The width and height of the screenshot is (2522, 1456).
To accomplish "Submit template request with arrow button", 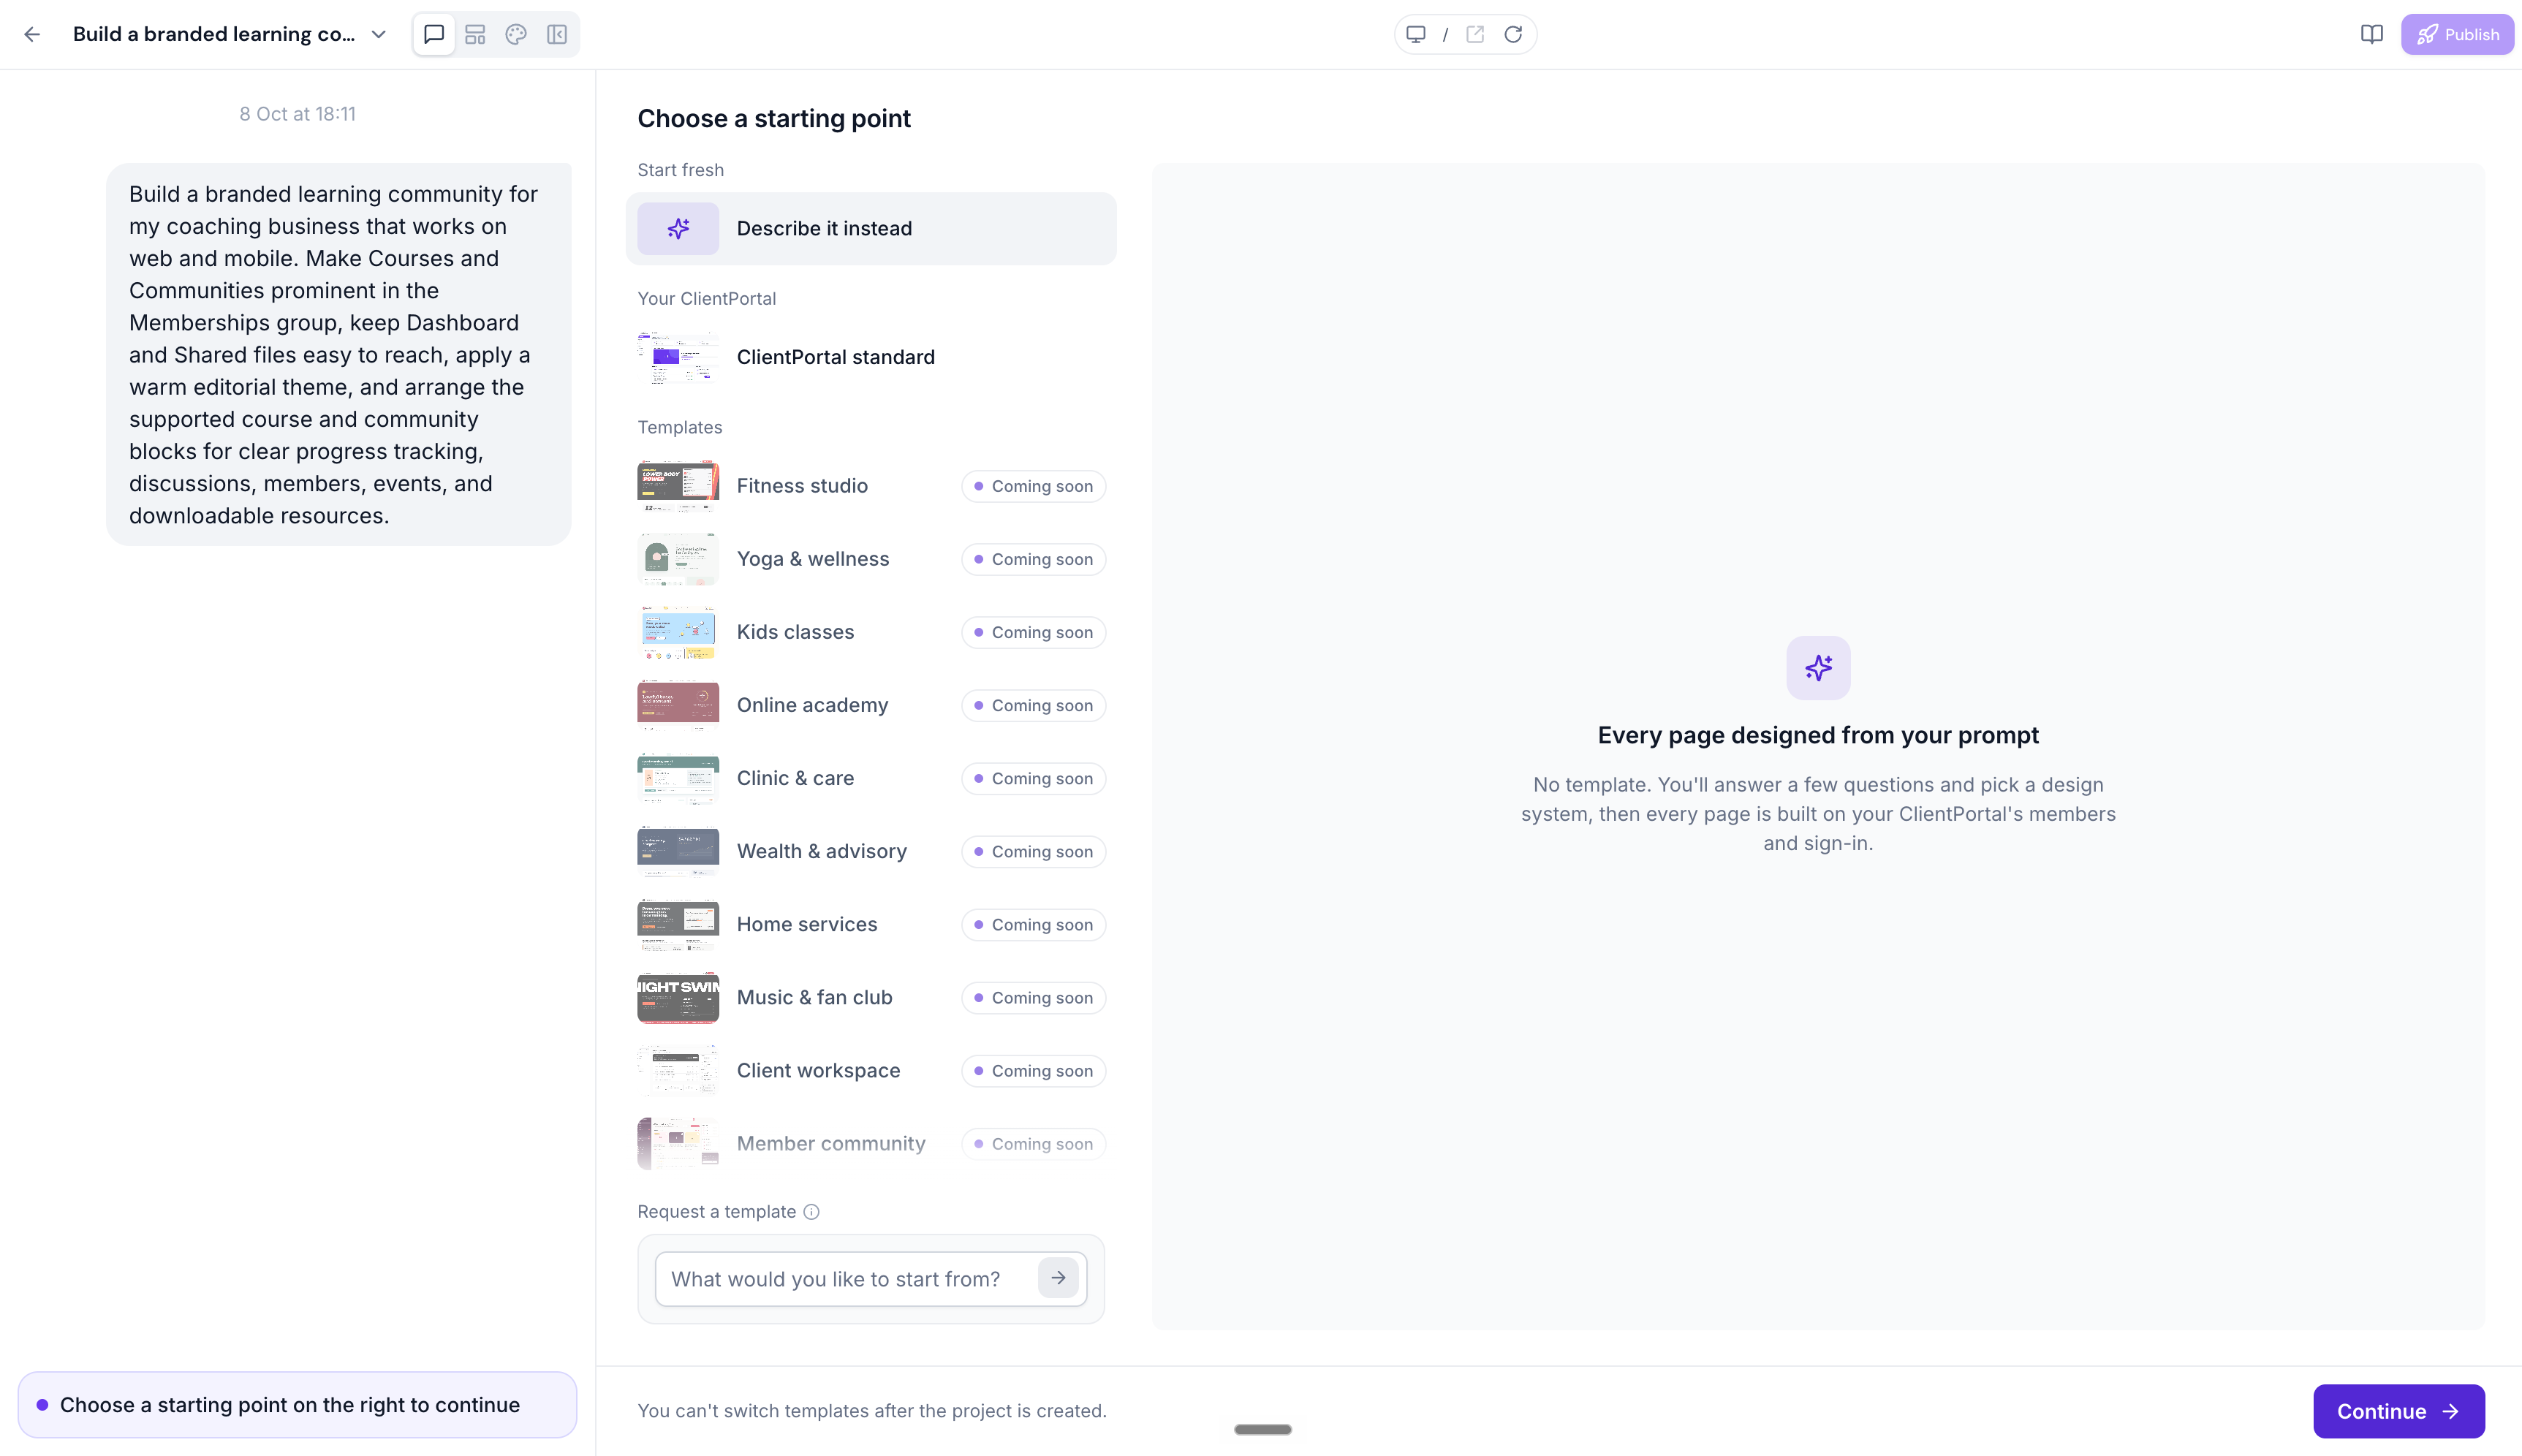I will coord(1057,1278).
